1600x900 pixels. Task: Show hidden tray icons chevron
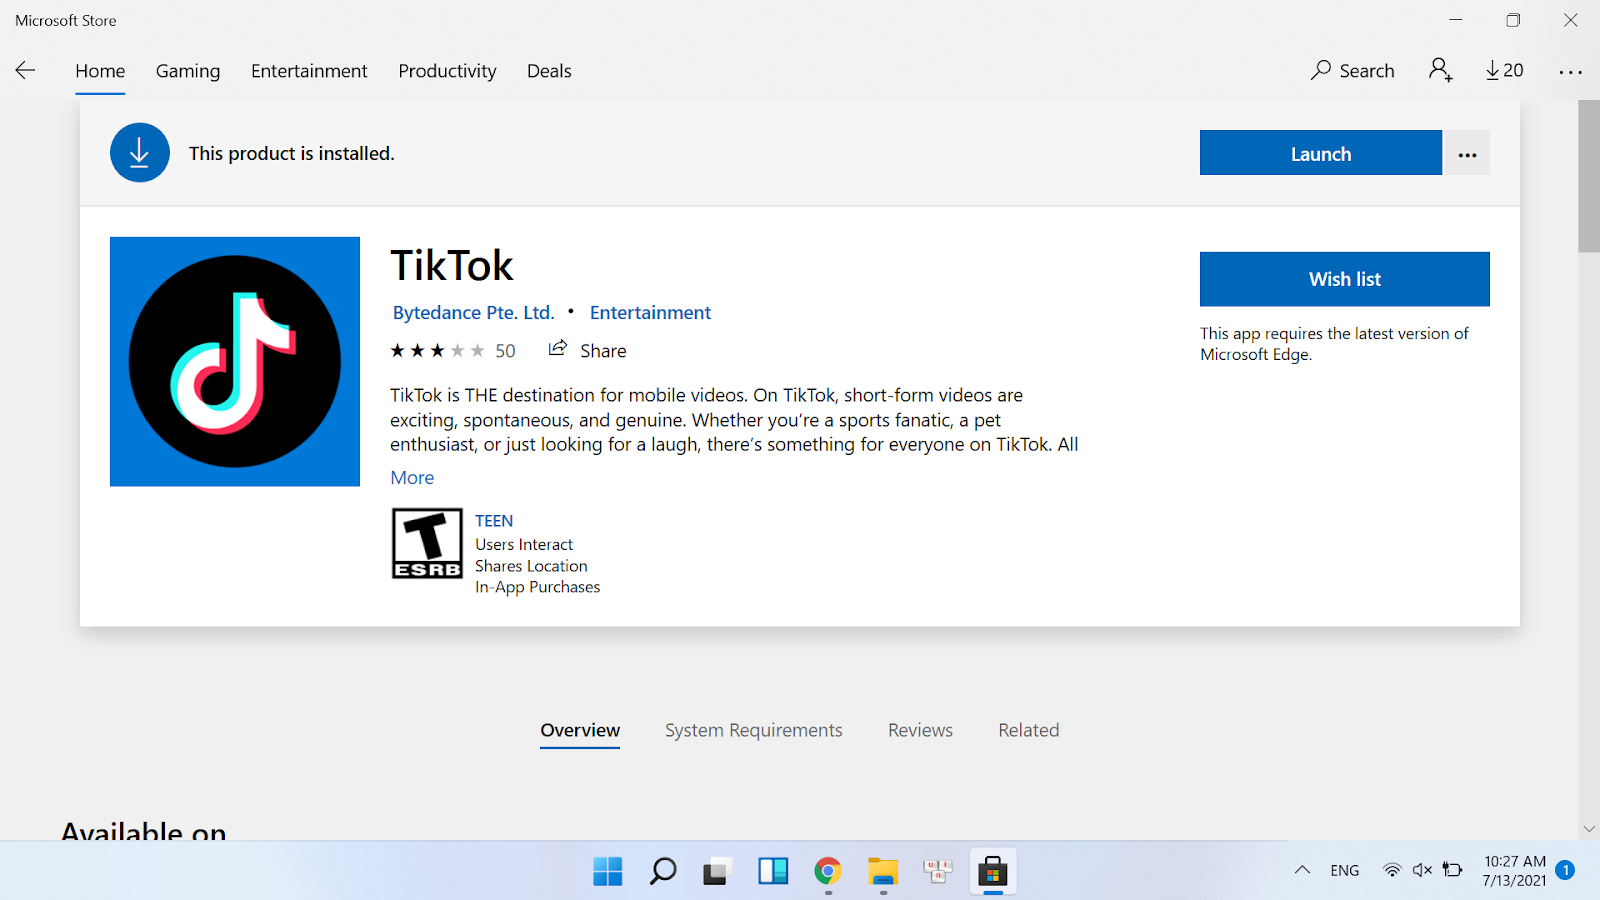(1302, 870)
